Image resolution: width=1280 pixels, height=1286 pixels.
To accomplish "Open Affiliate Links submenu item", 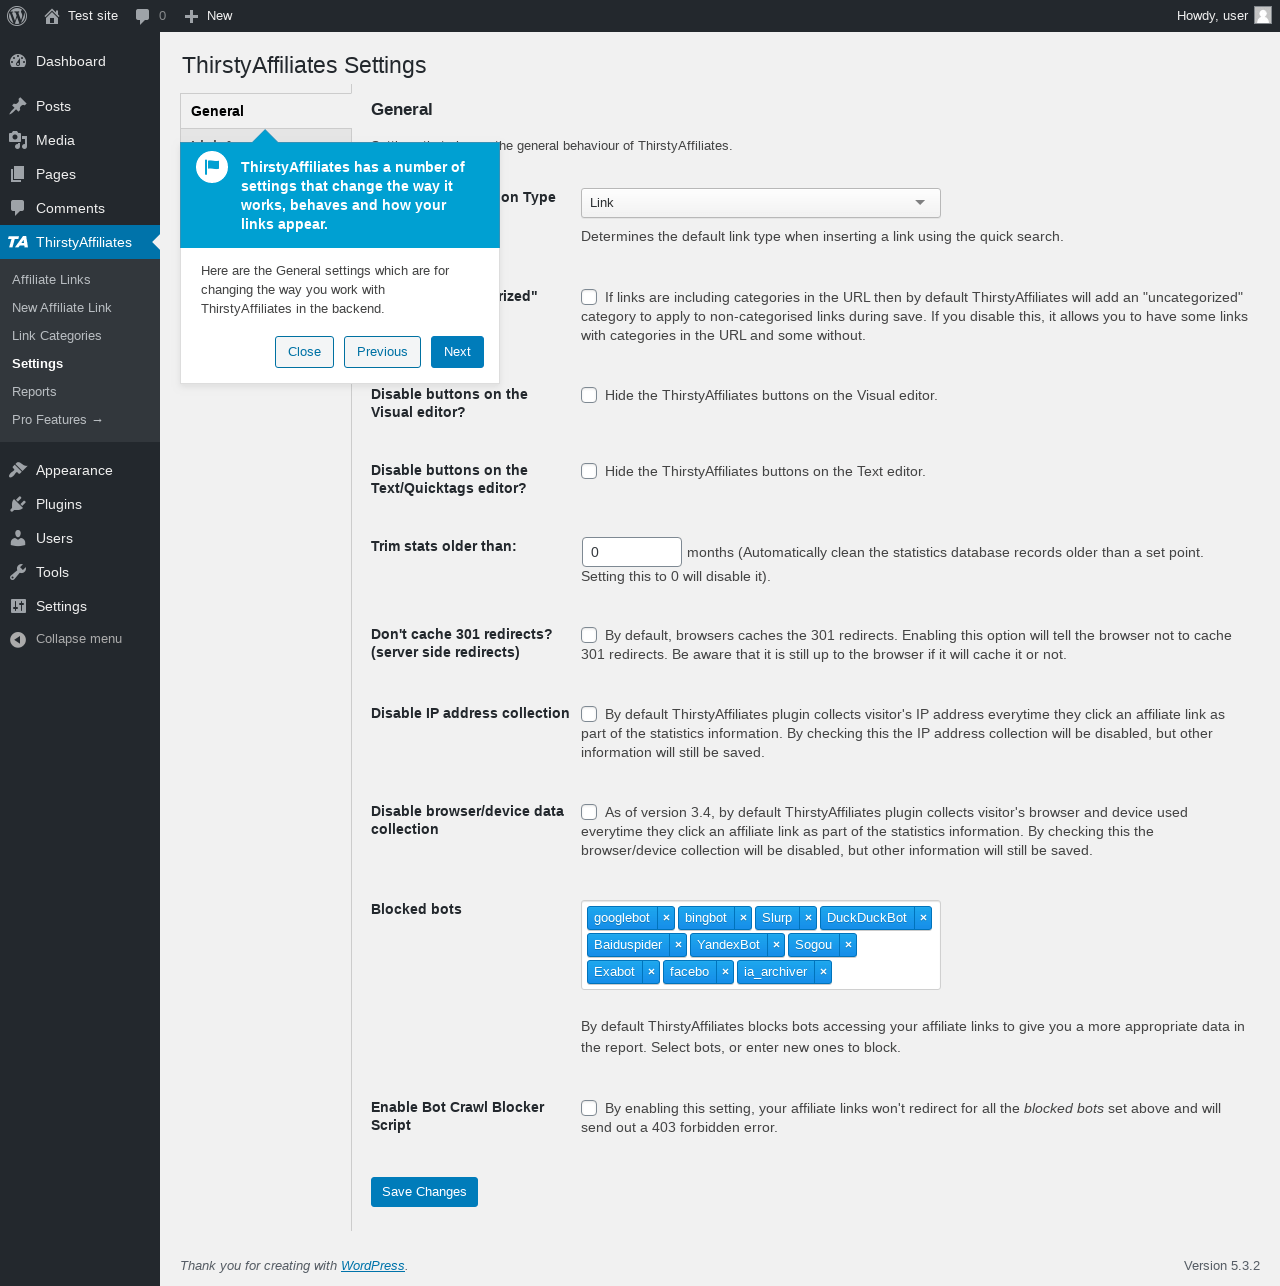I will click(51, 280).
